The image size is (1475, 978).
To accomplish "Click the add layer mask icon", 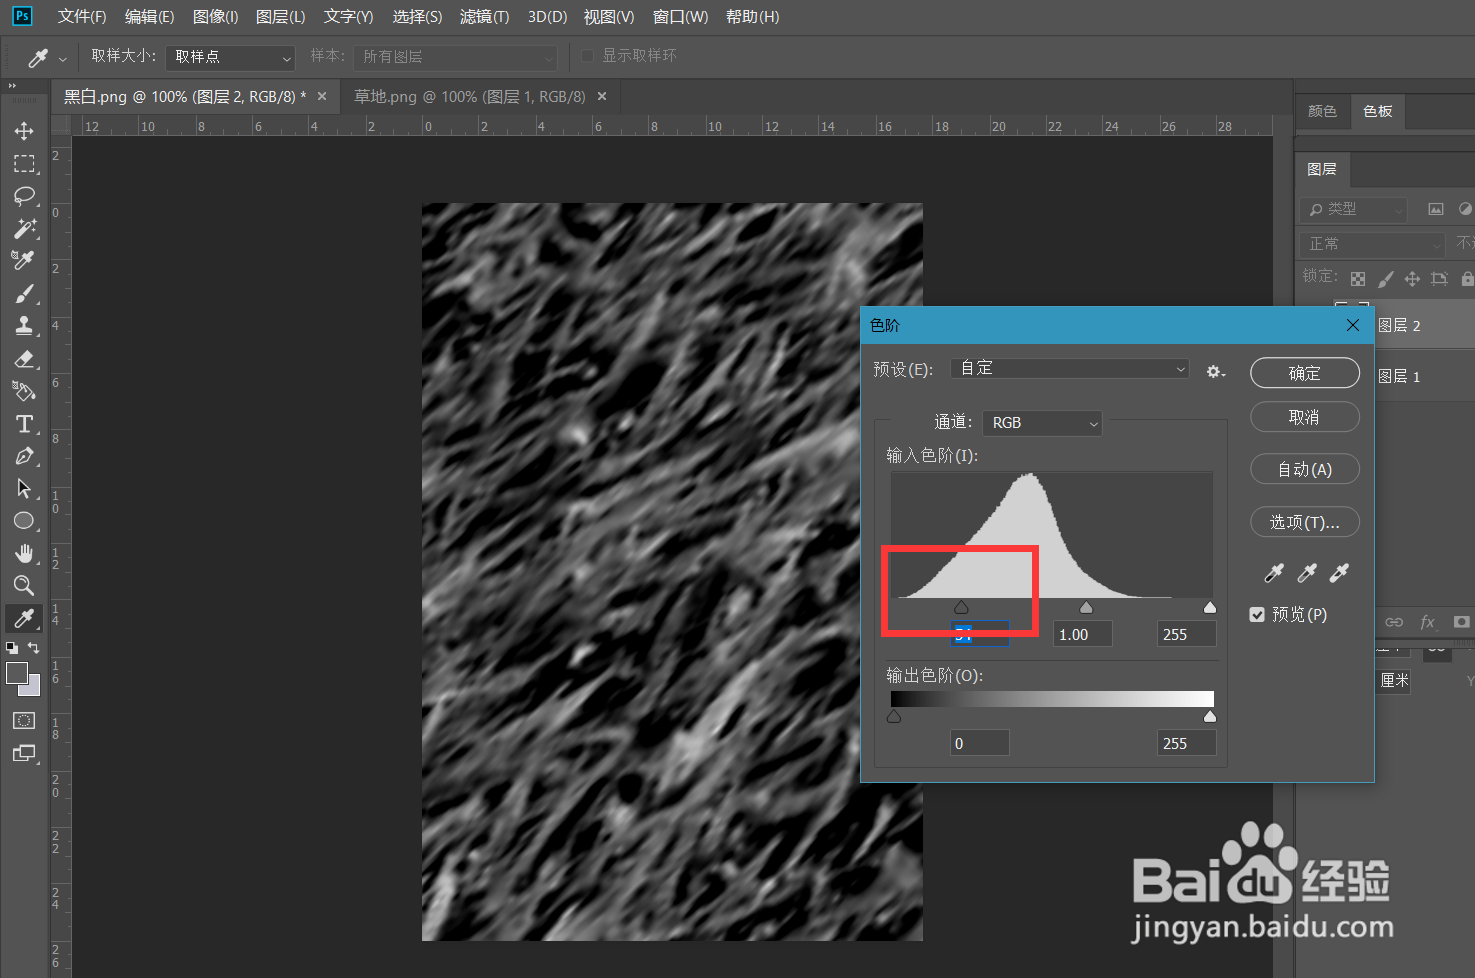I will (1461, 622).
